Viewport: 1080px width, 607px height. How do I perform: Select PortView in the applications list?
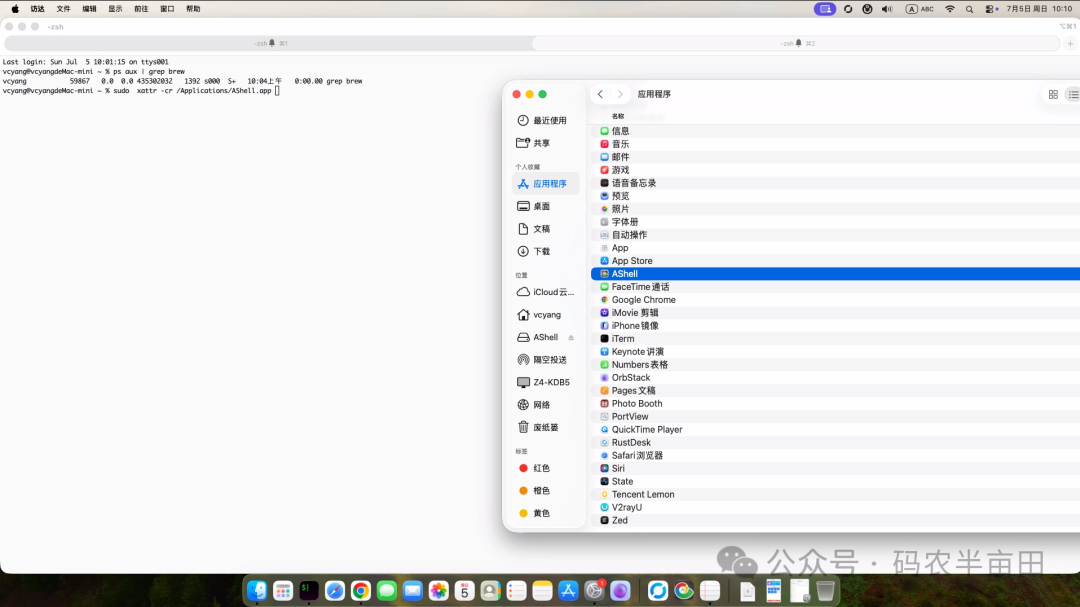(x=835, y=417)
